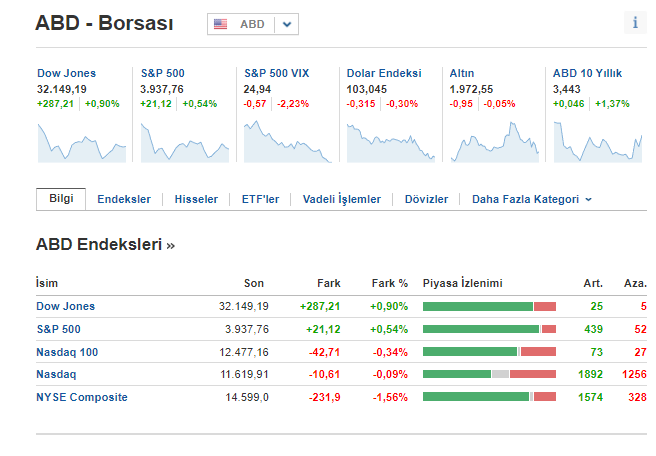
Task: Open the Hisseler tab
Action: (x=196, y=199)
